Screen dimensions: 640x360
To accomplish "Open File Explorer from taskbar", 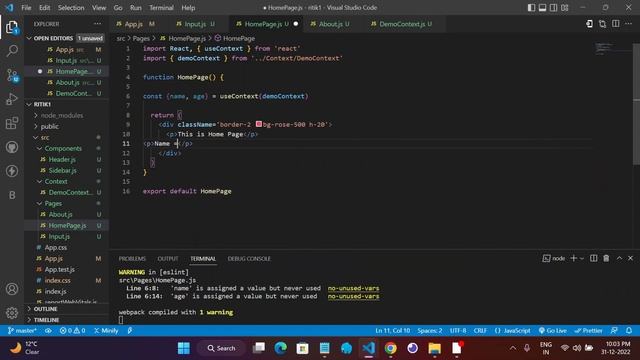I will coord(435,348).
